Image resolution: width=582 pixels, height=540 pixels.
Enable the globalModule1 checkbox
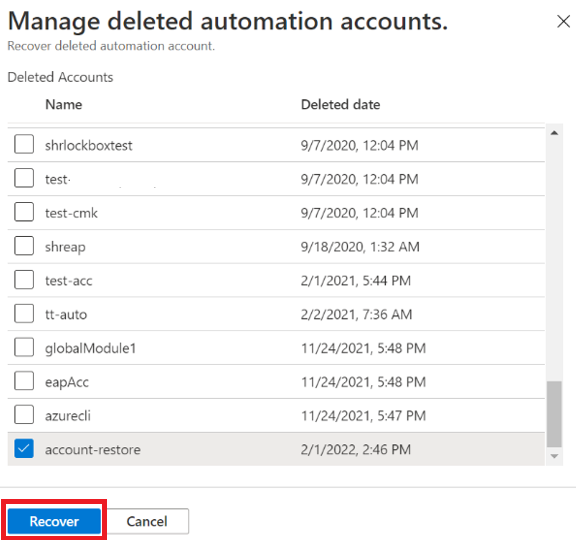[x=24, y=347]
